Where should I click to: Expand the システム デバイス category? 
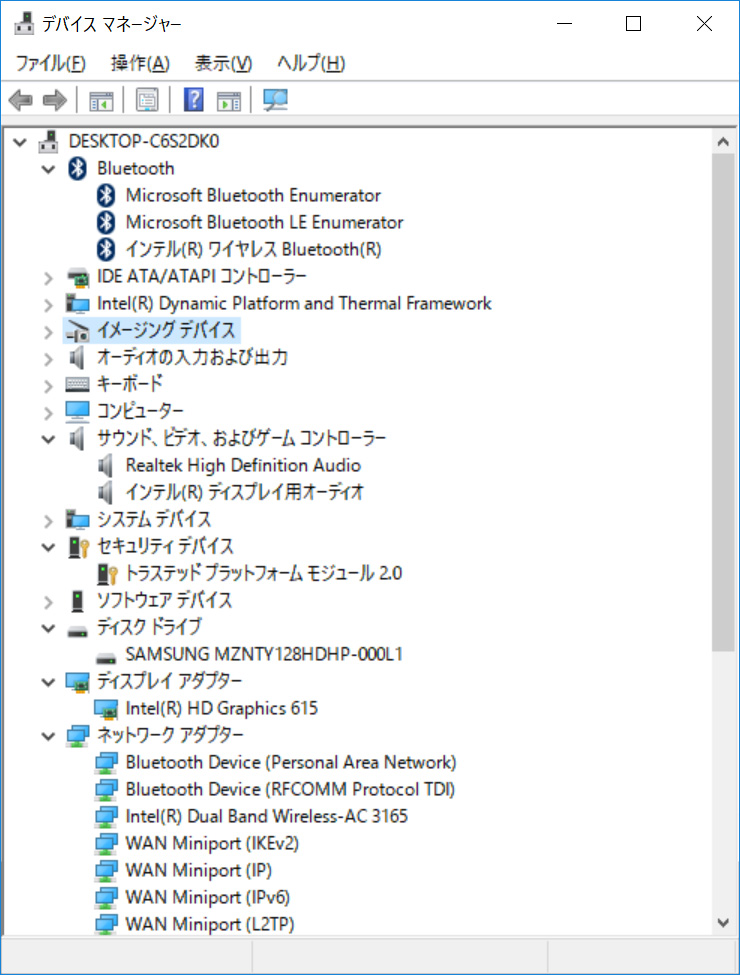(49, 520)
